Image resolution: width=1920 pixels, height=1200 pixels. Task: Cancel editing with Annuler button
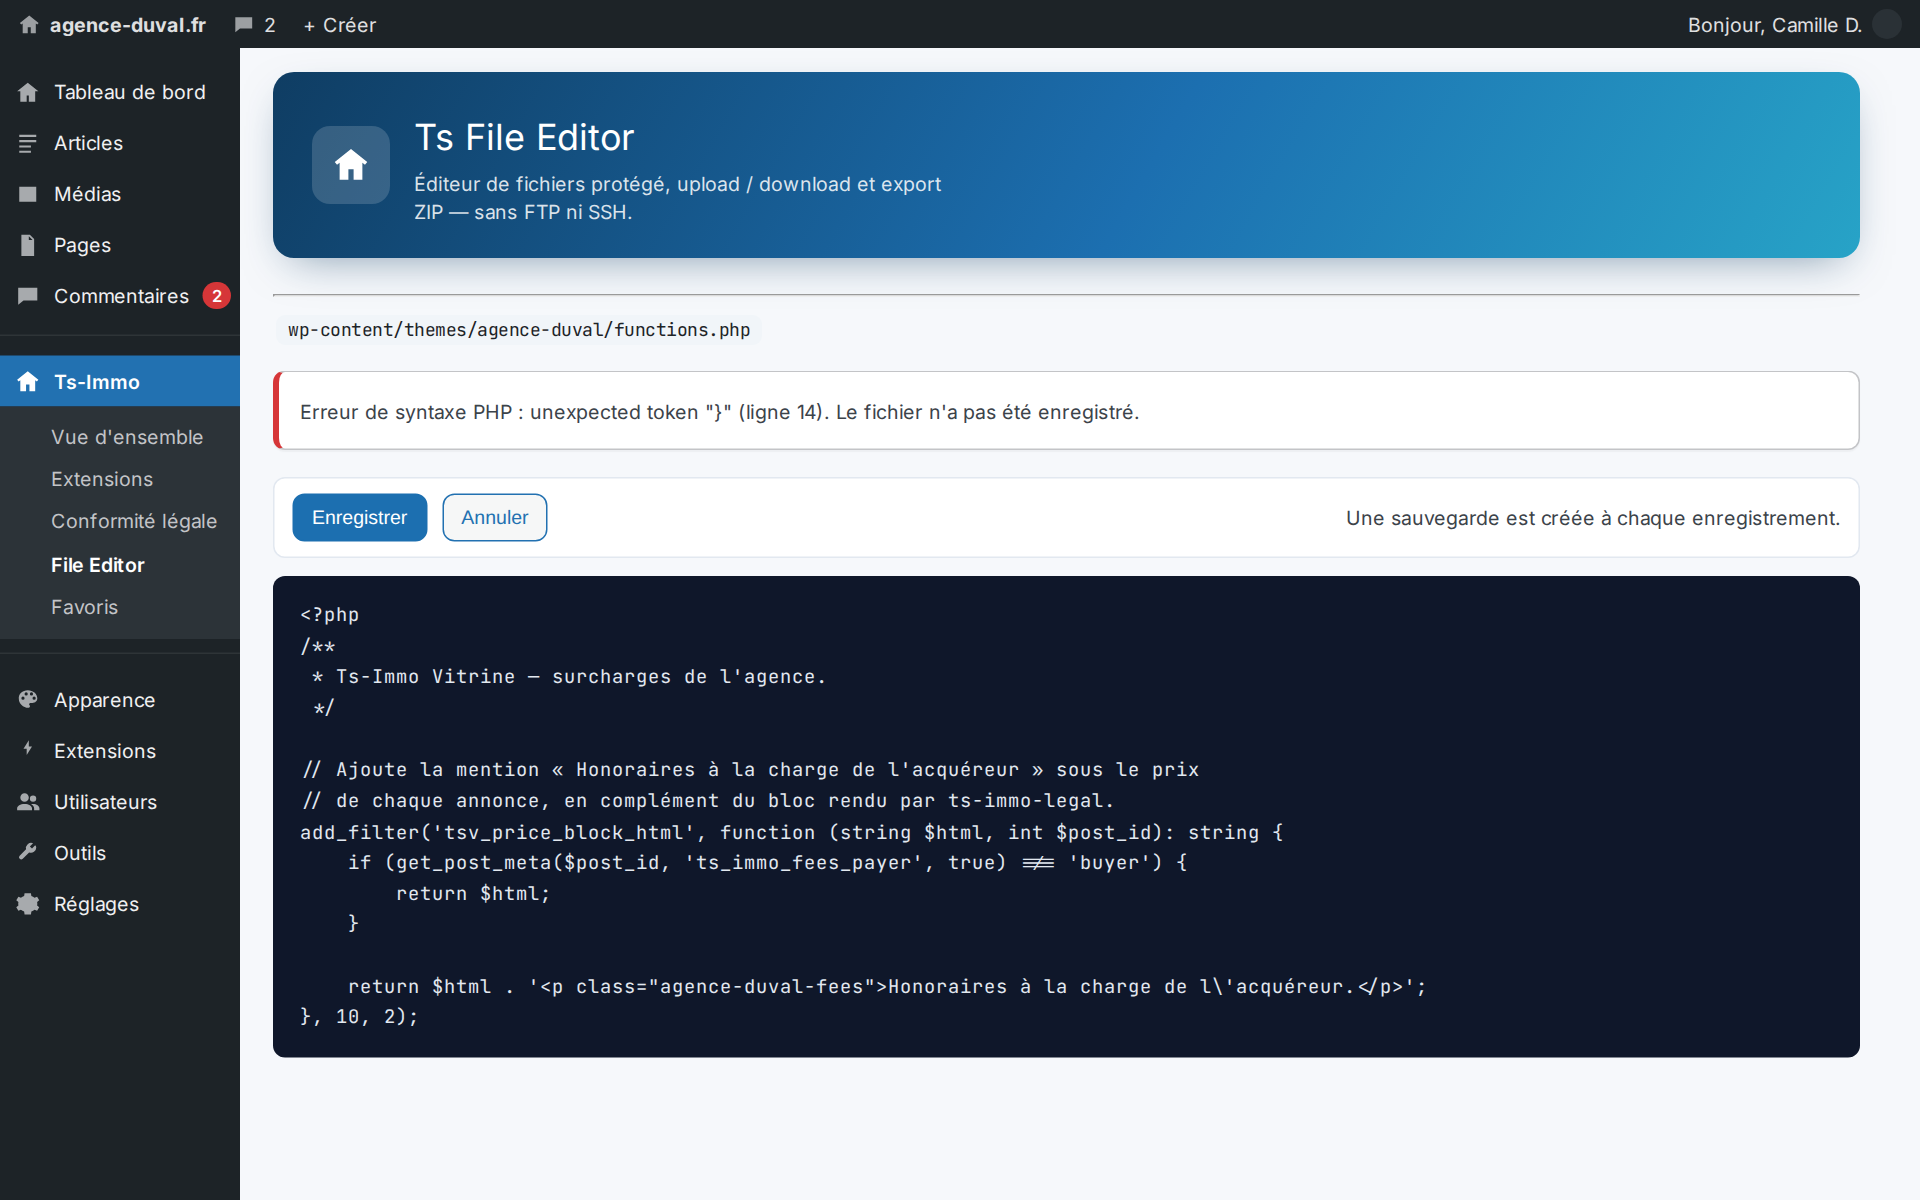tap(495, 517)
